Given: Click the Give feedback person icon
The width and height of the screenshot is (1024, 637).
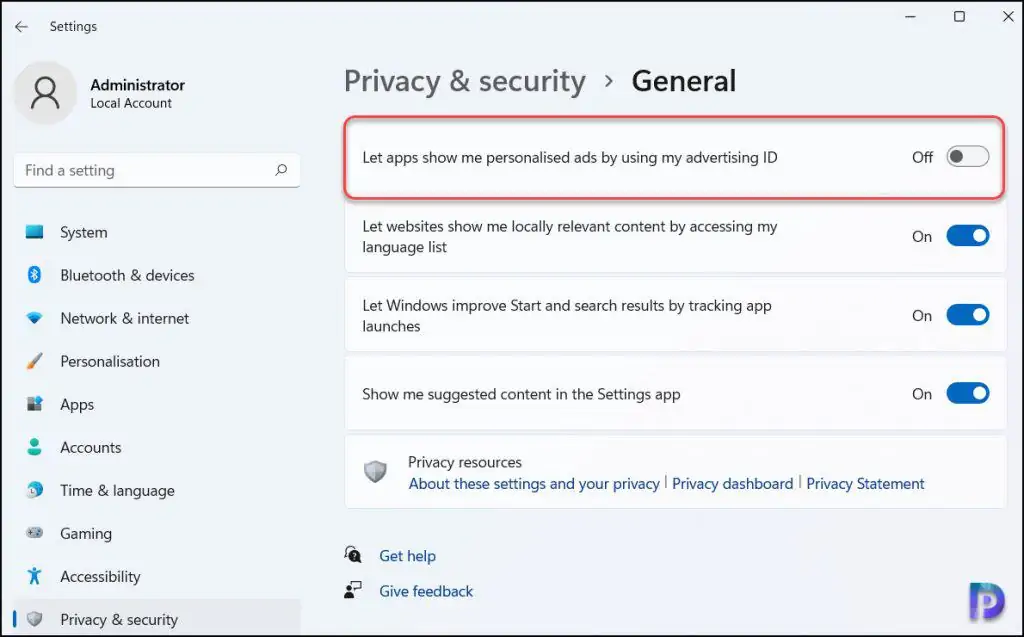Looking at the screenshot, I should click(353, 591).
